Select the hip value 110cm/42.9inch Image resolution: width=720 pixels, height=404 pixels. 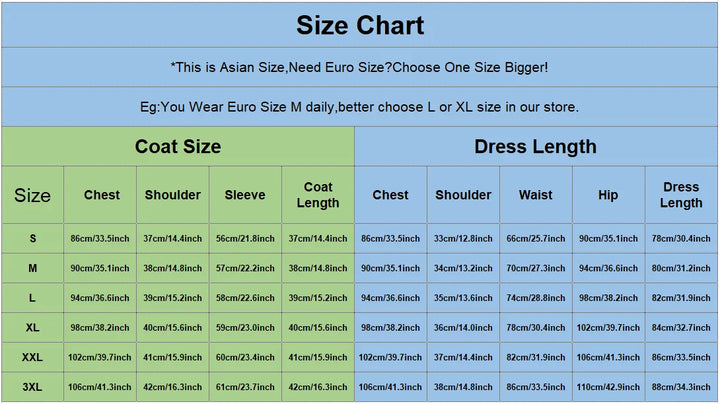click(608, 387)
